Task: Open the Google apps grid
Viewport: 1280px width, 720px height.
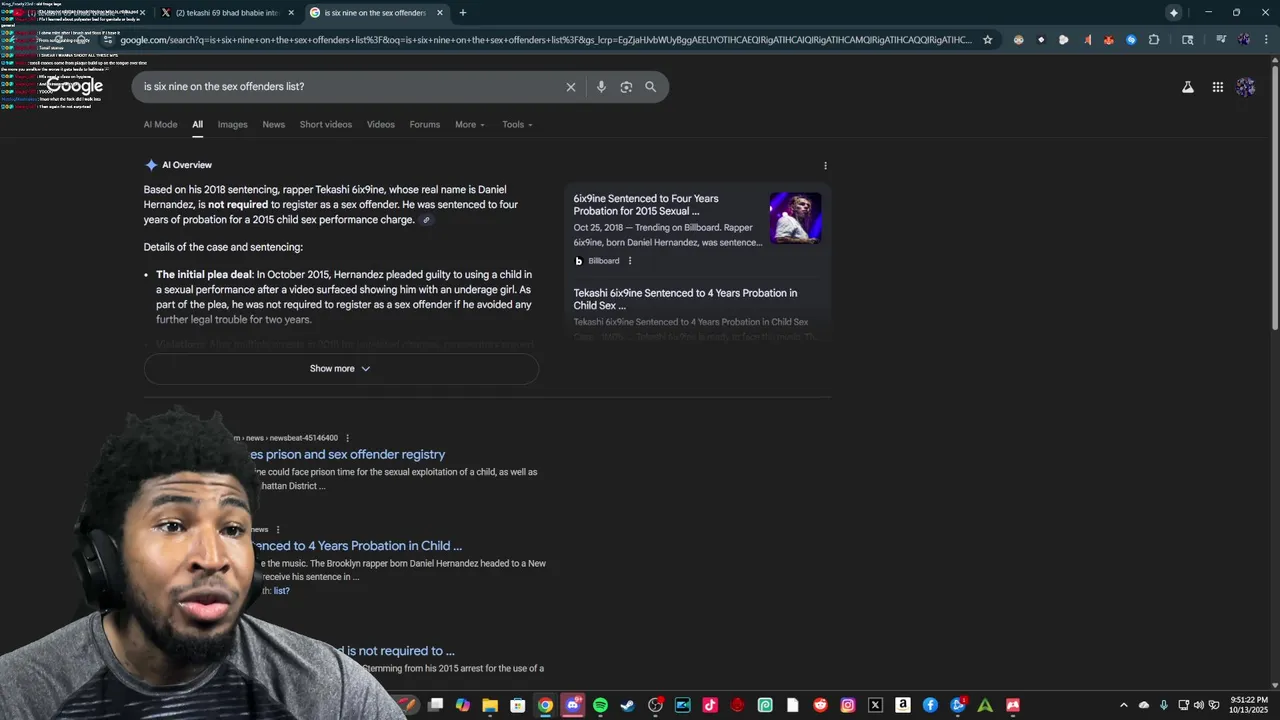Action: pyautogui.click(x=1218, y=87)
